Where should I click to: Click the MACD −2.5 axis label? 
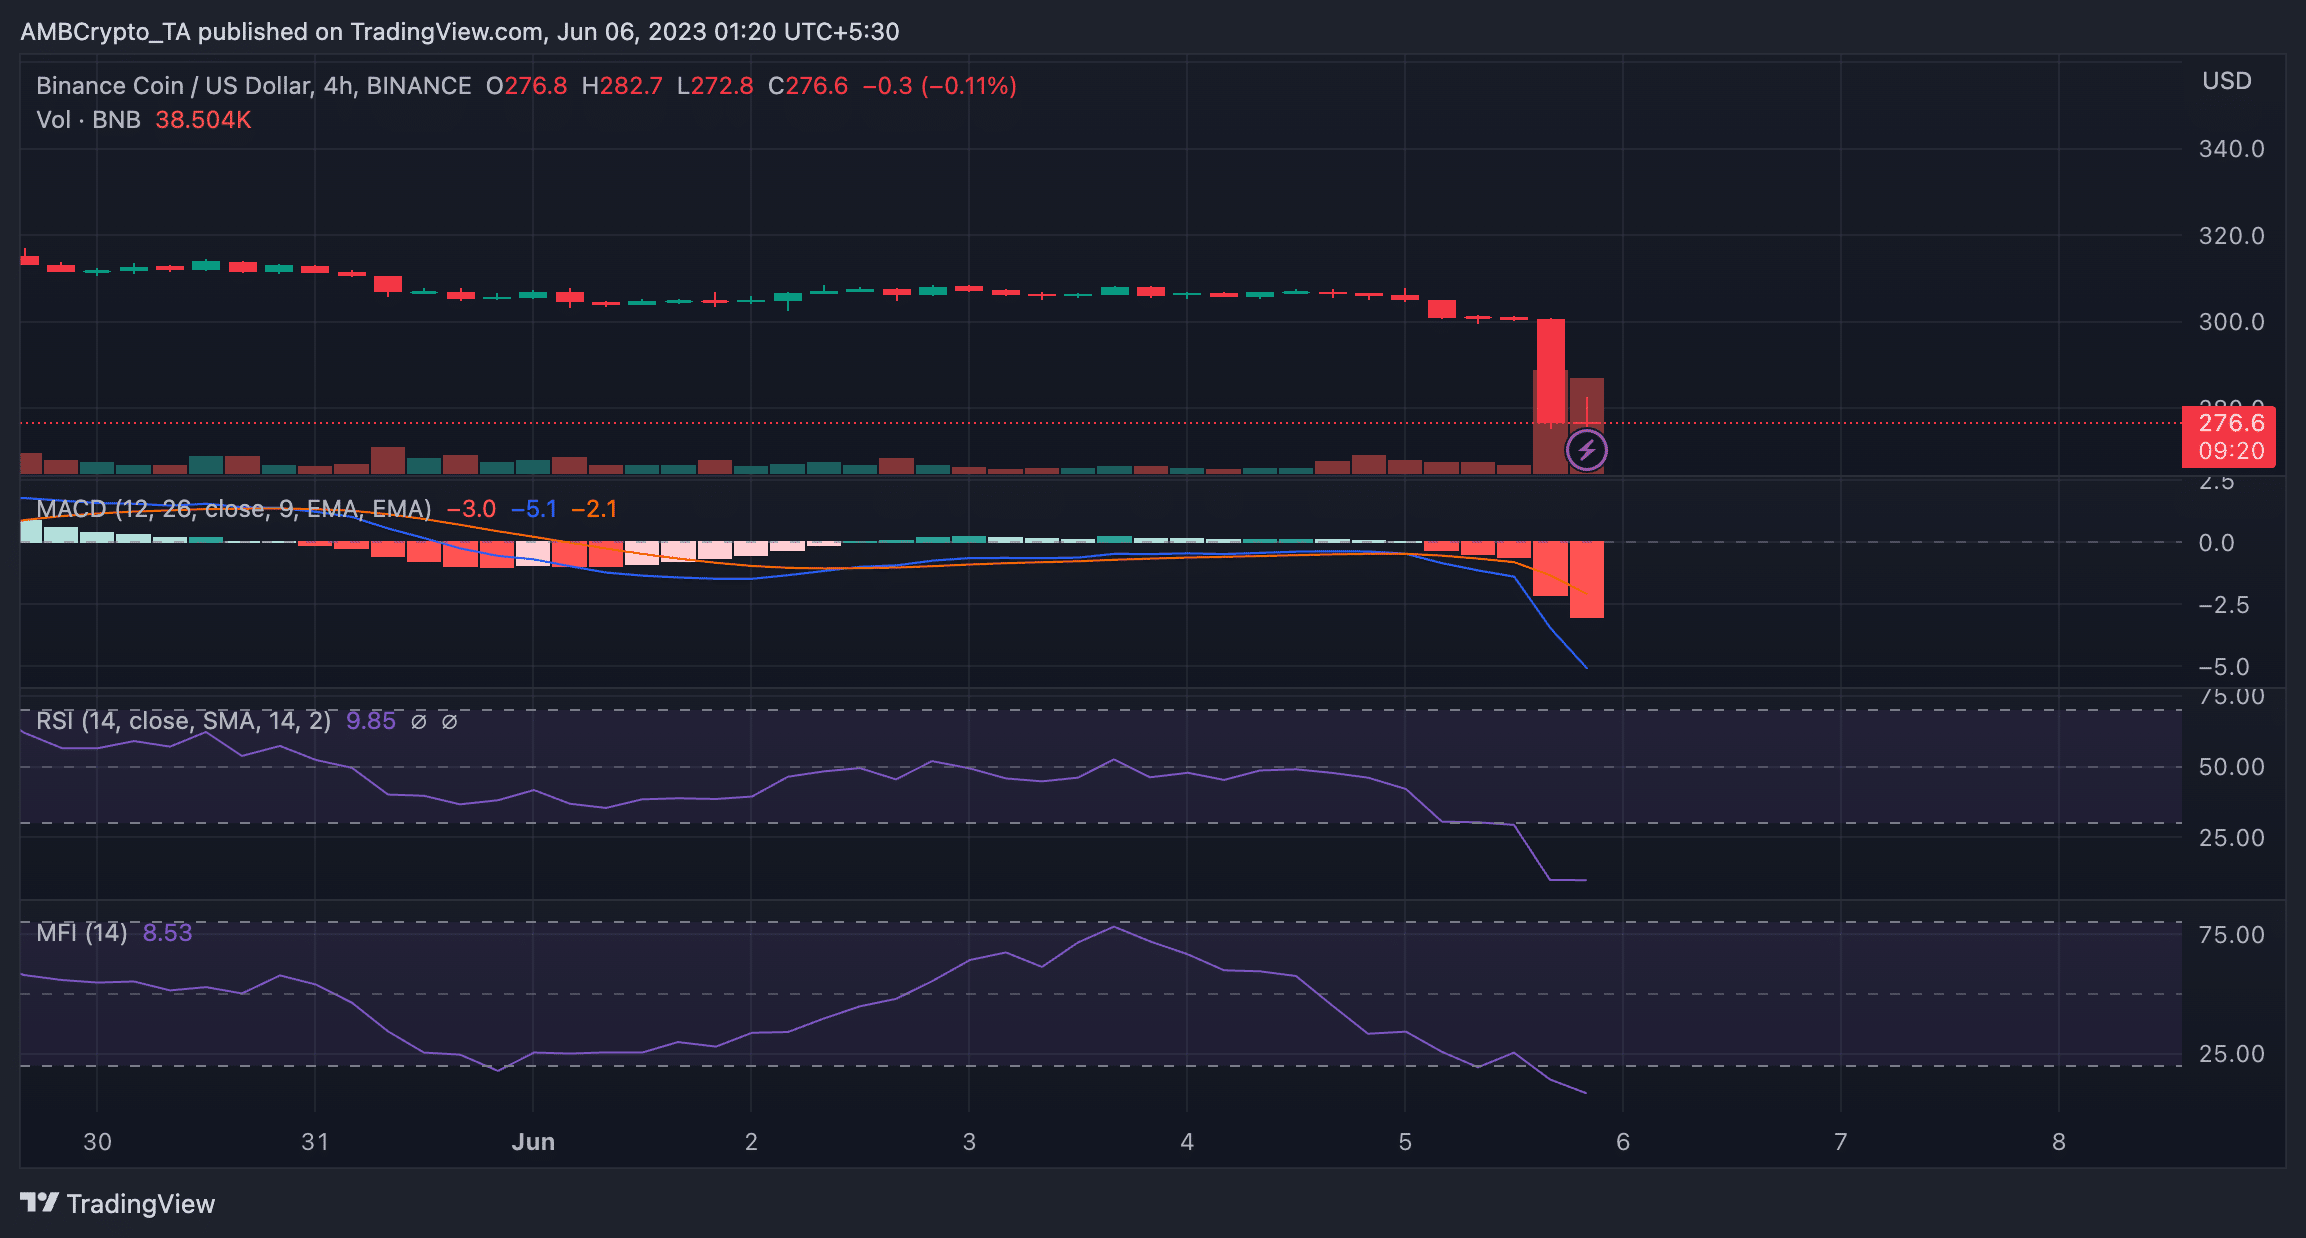tap(2223, 605)
